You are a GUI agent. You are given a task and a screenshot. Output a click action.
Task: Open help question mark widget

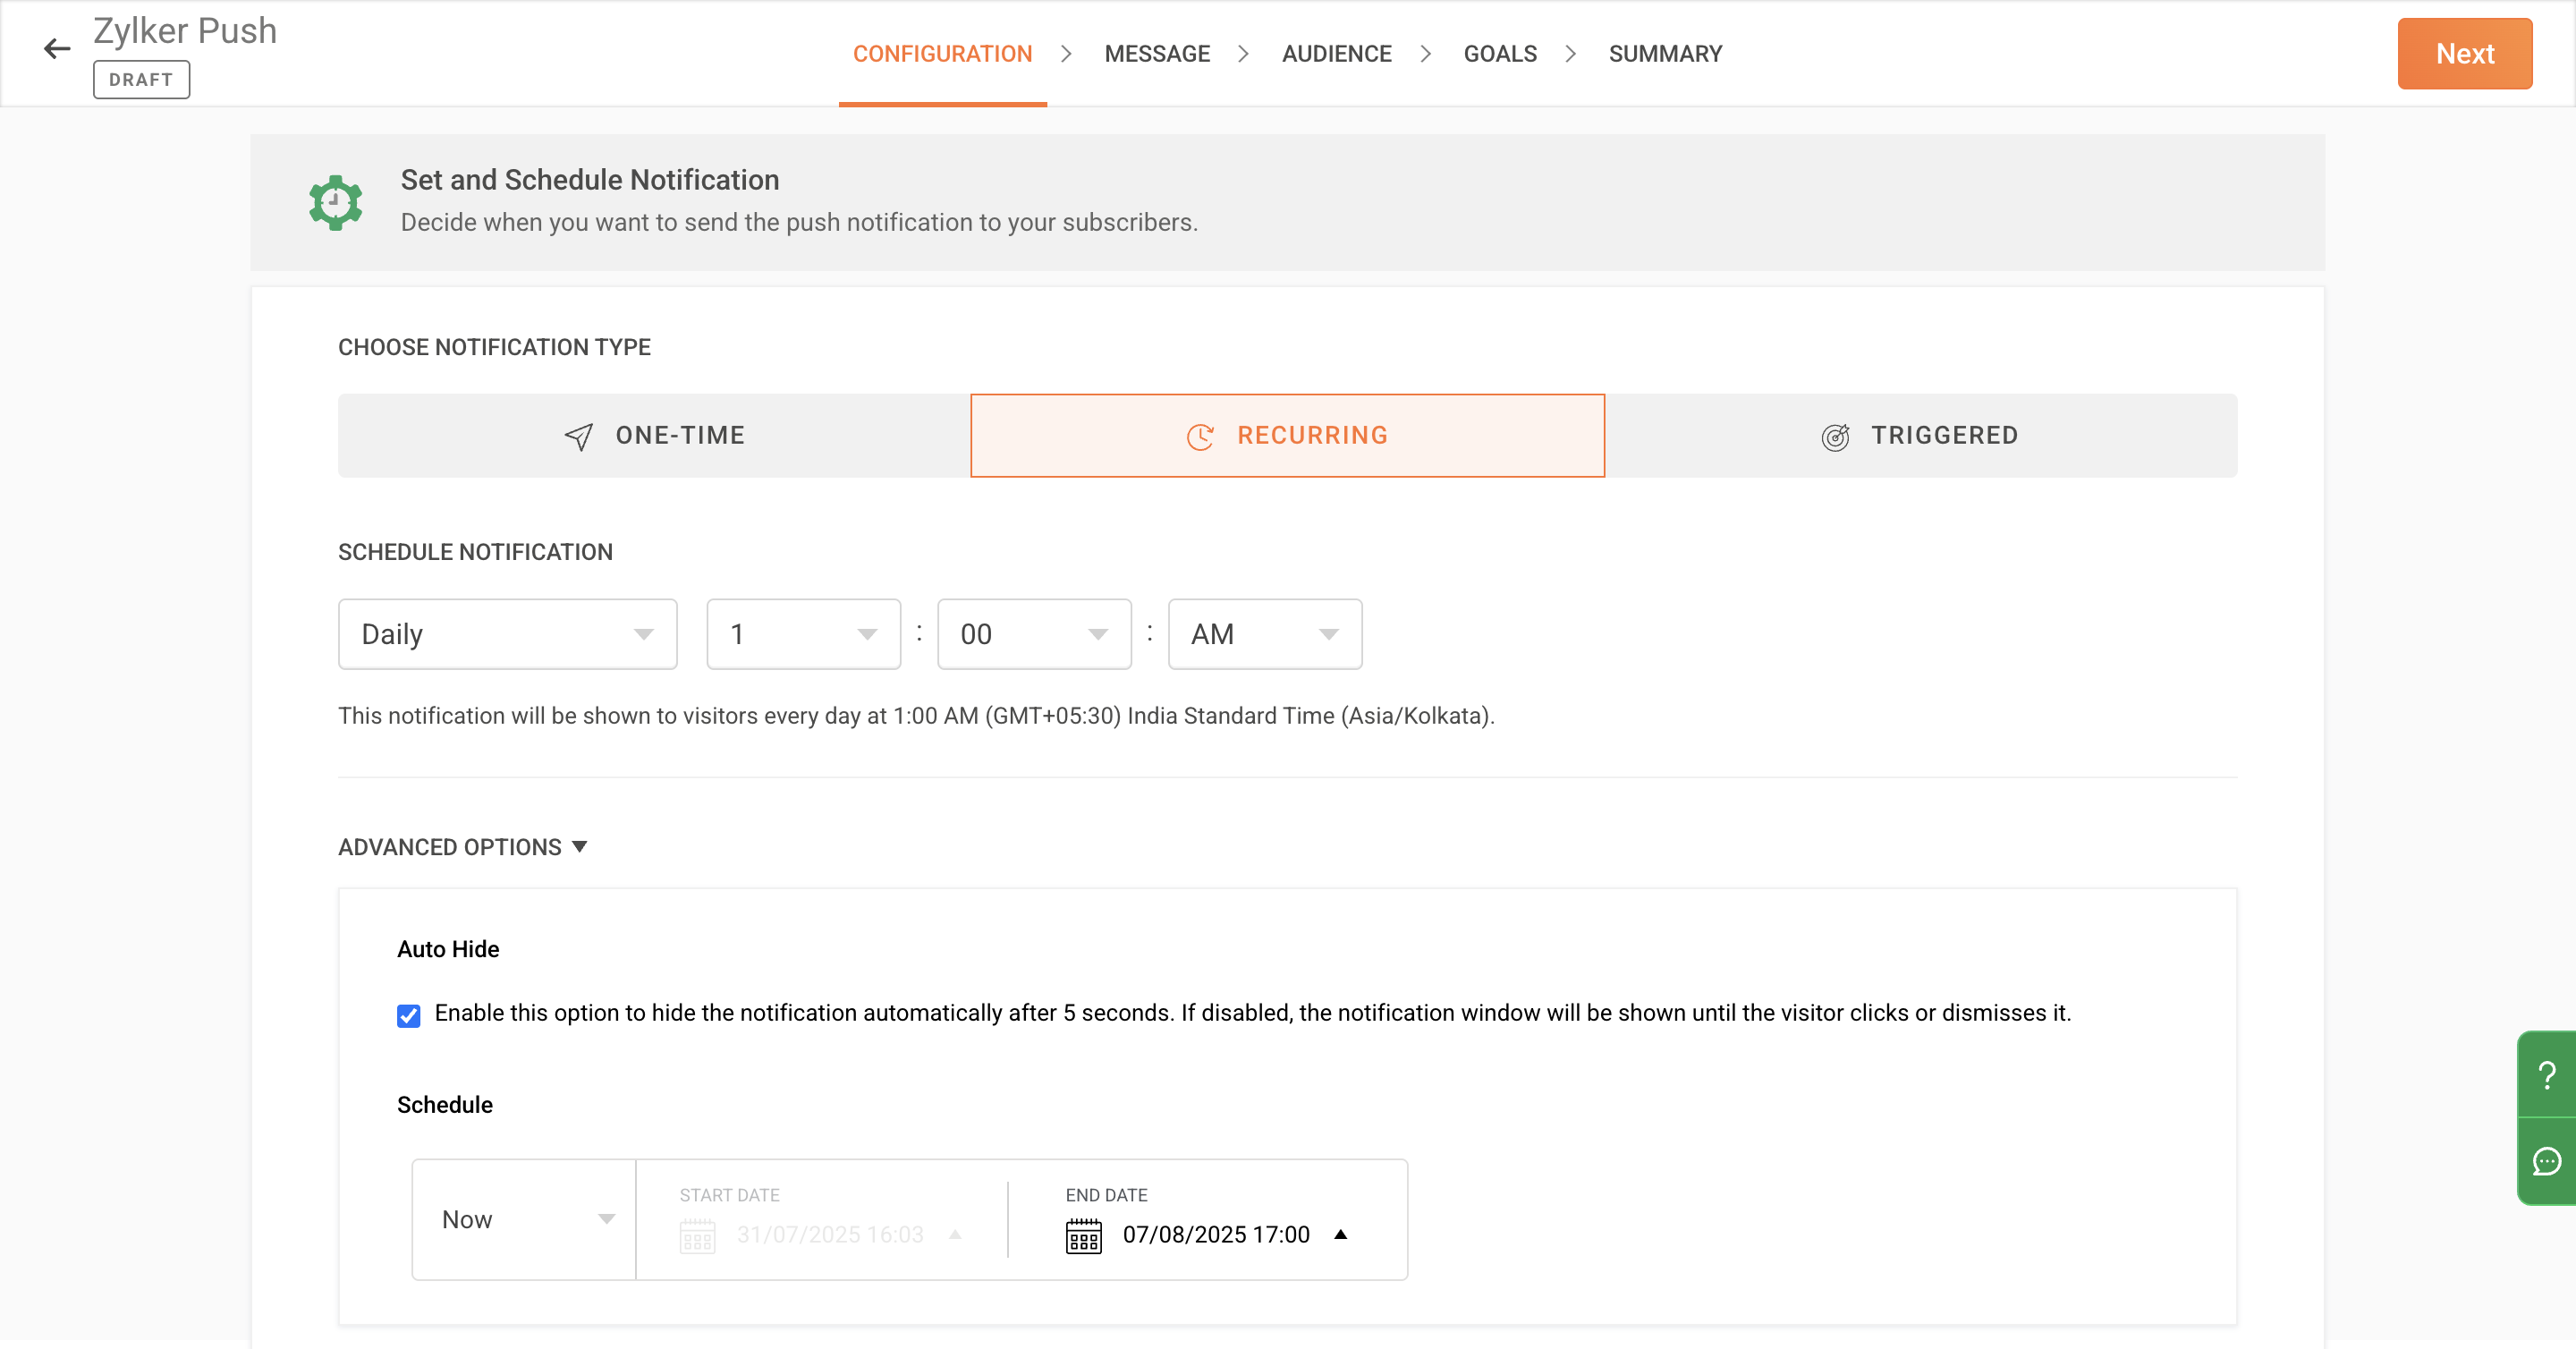pos(2546,1075)
